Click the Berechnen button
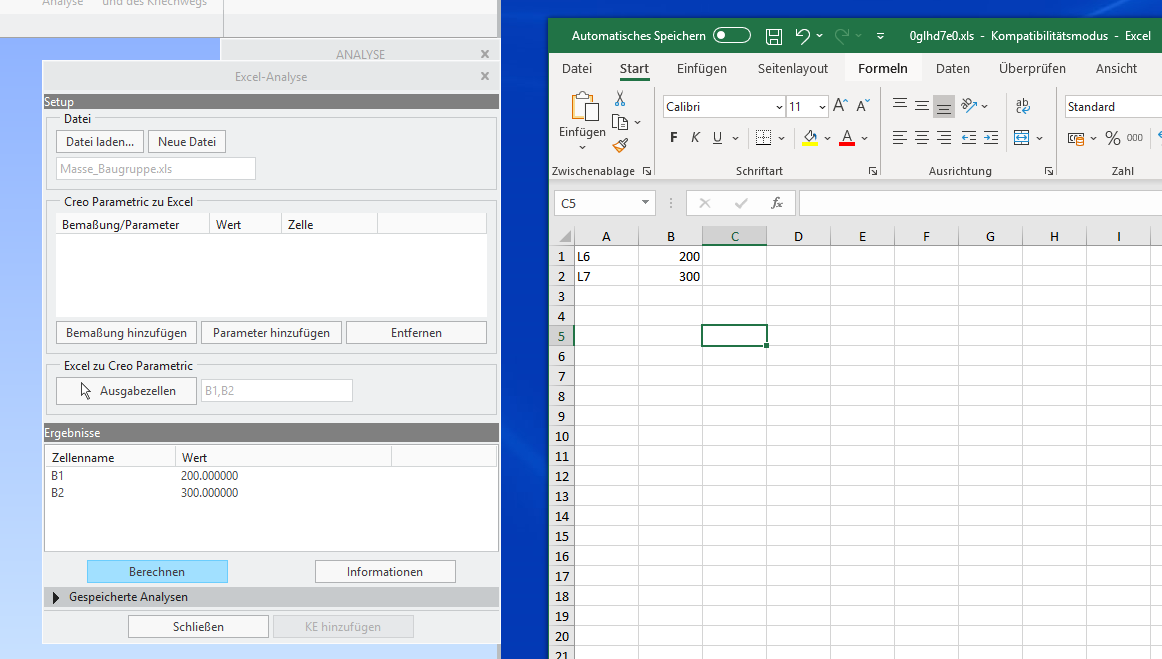Viewport: 1162px width, 659px height. pyautogui.click(x=157, y=571)
